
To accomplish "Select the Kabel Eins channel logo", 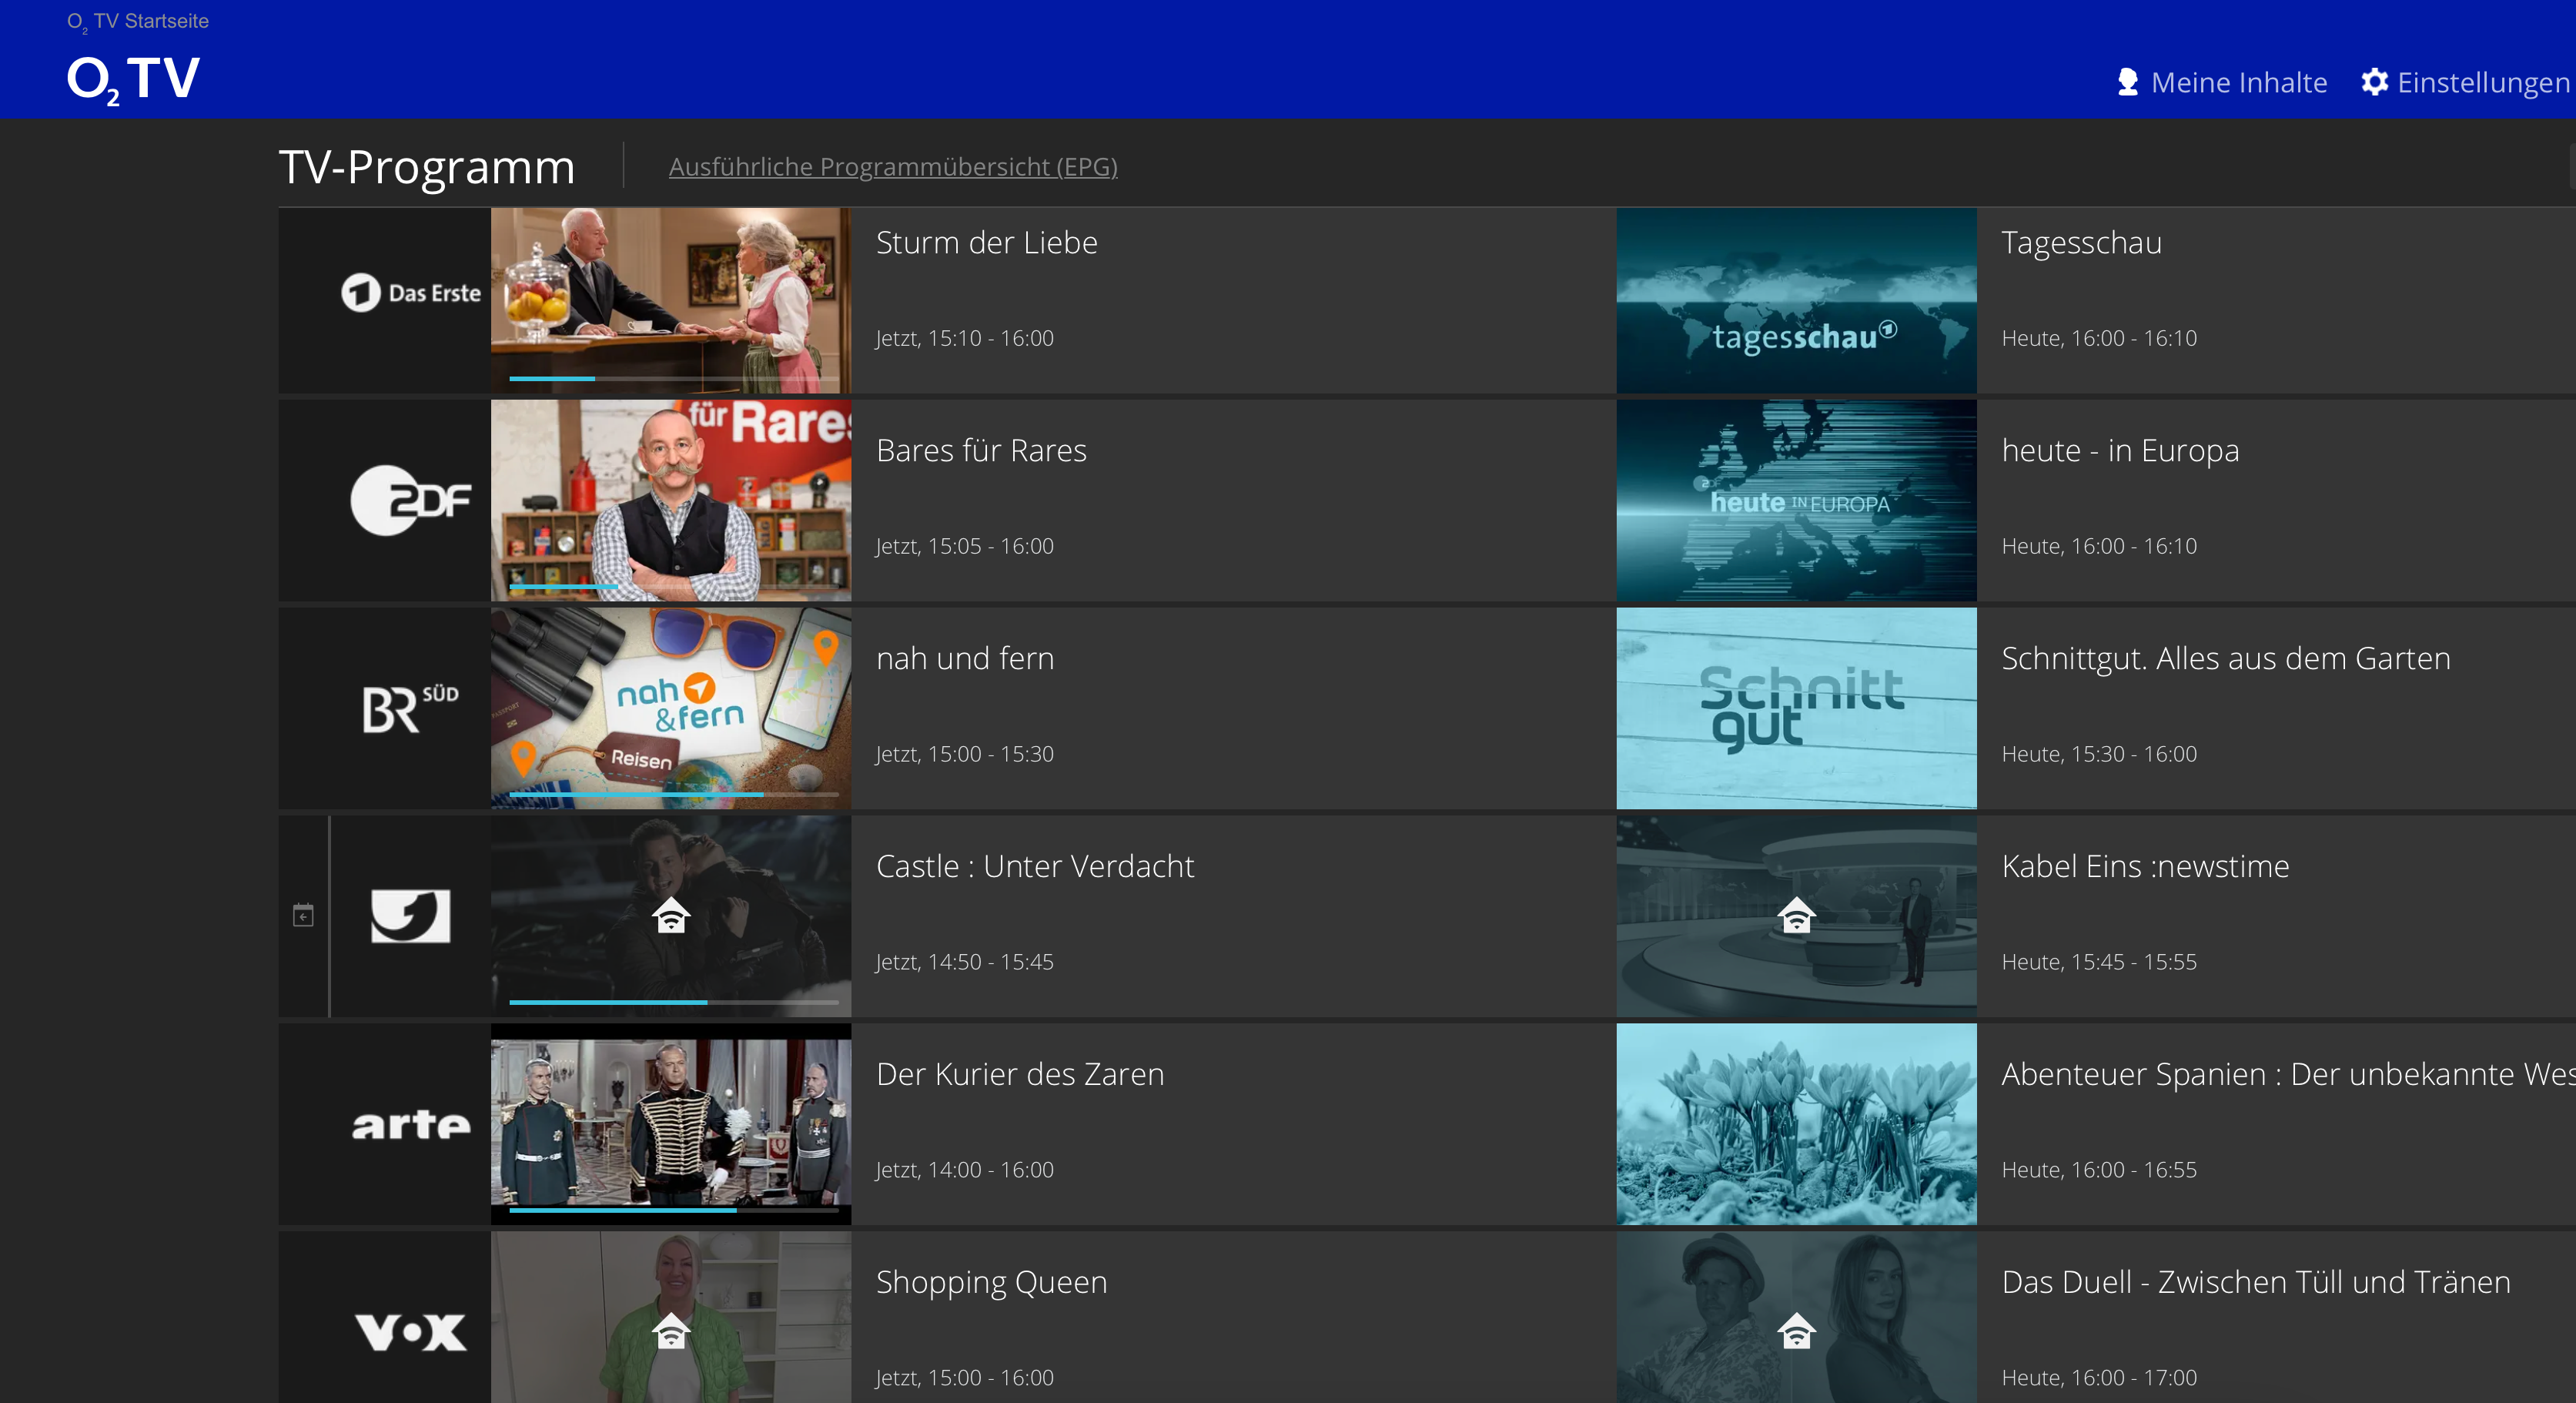I will (411, 916).
